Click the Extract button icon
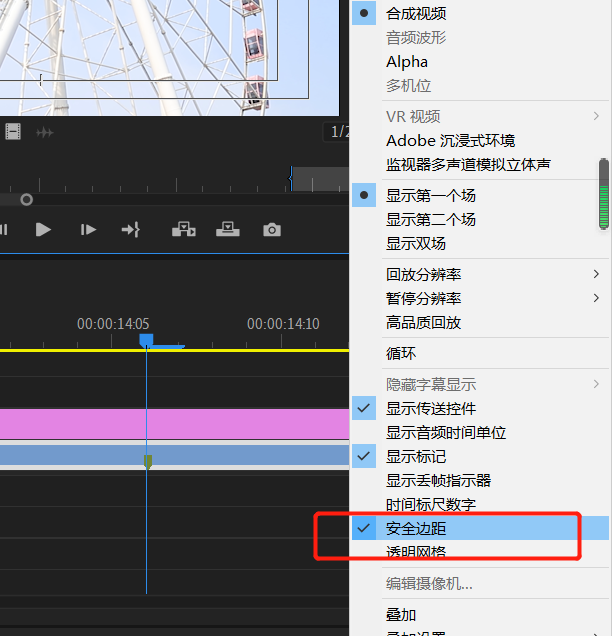The width and height of the screenshot is (612, 636). pyautogui.click(x=228, y=230)
